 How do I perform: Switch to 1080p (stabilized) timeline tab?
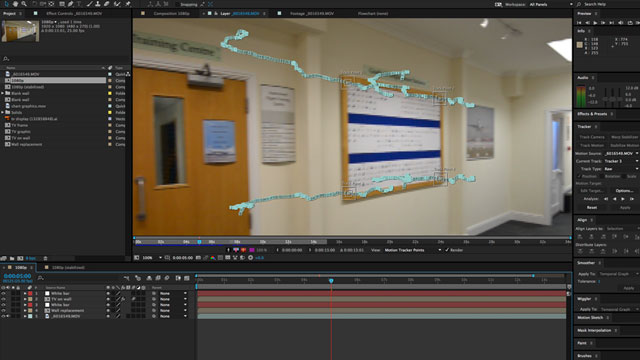pyautogui.click(x=68, y=268)
